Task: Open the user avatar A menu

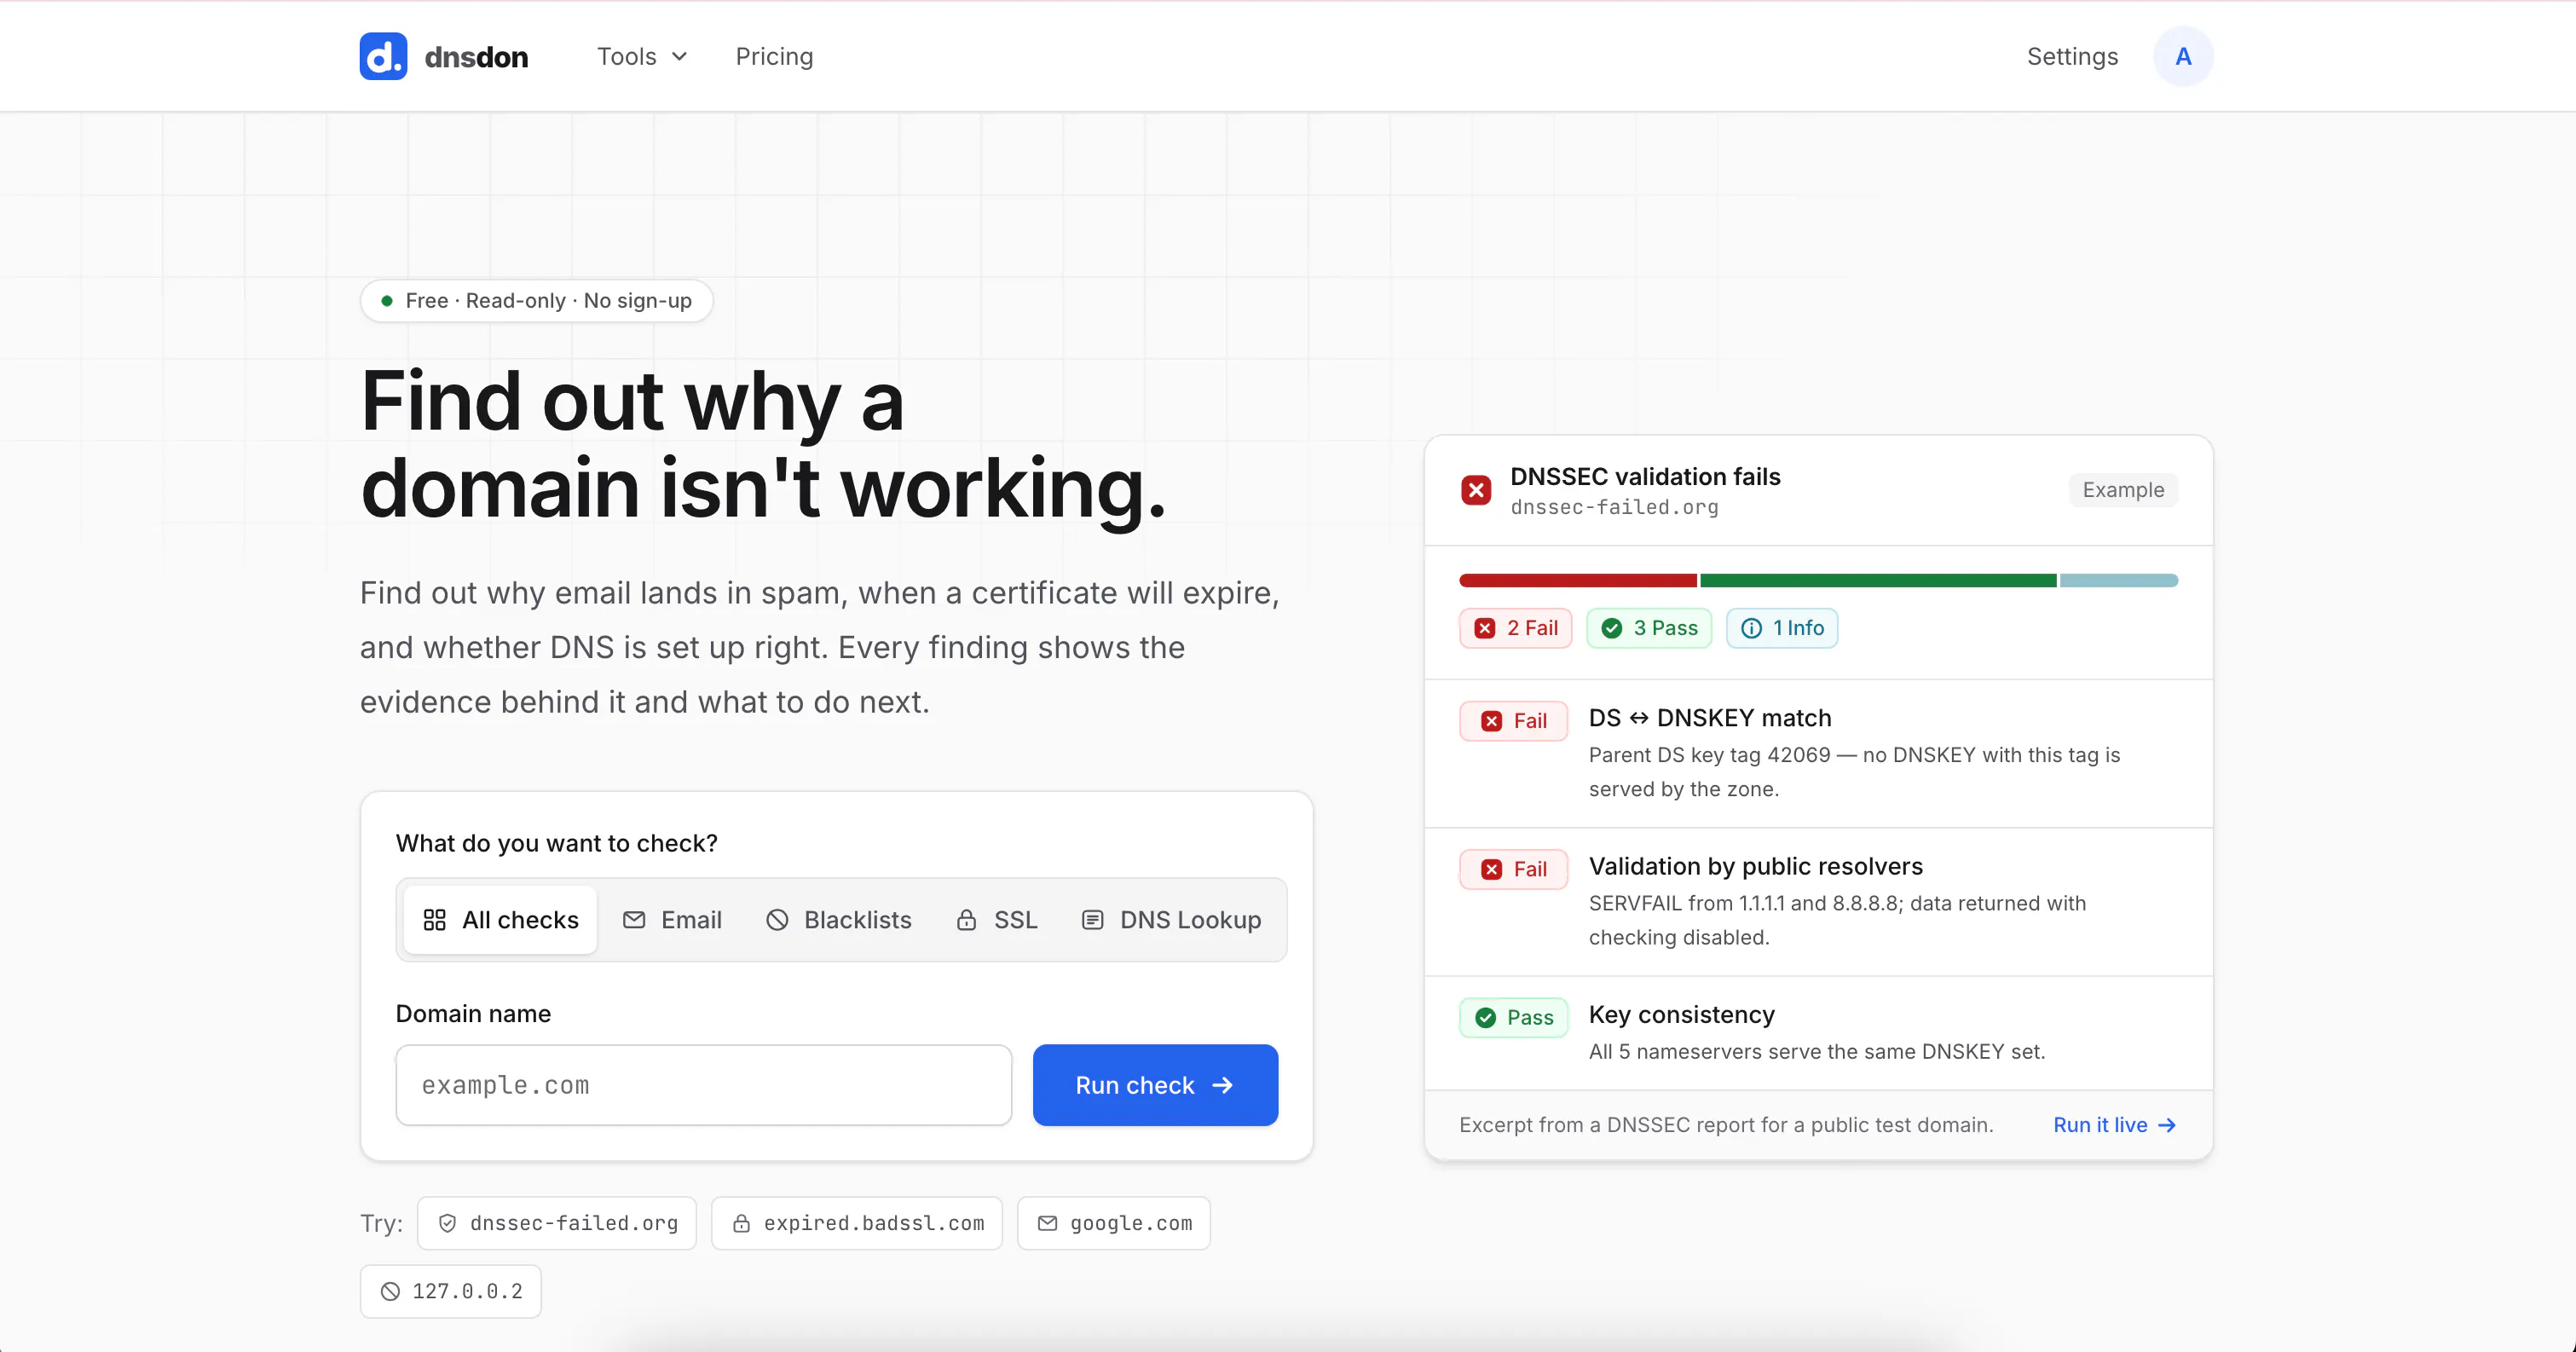Action: 2183,56
